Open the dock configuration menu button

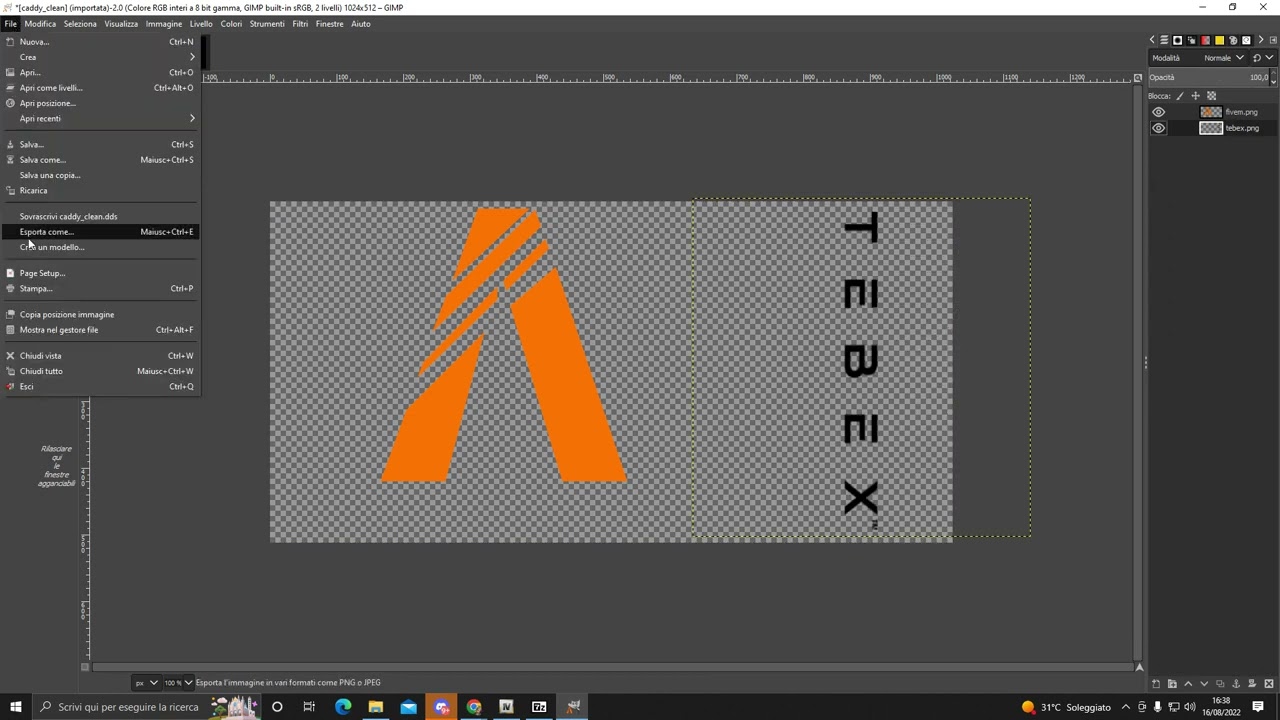click(x=1273, y=40)
